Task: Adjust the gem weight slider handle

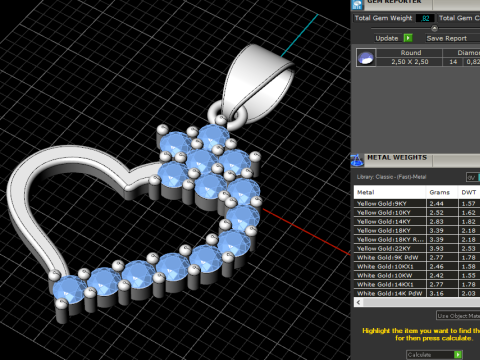Action: click(434, 28)
